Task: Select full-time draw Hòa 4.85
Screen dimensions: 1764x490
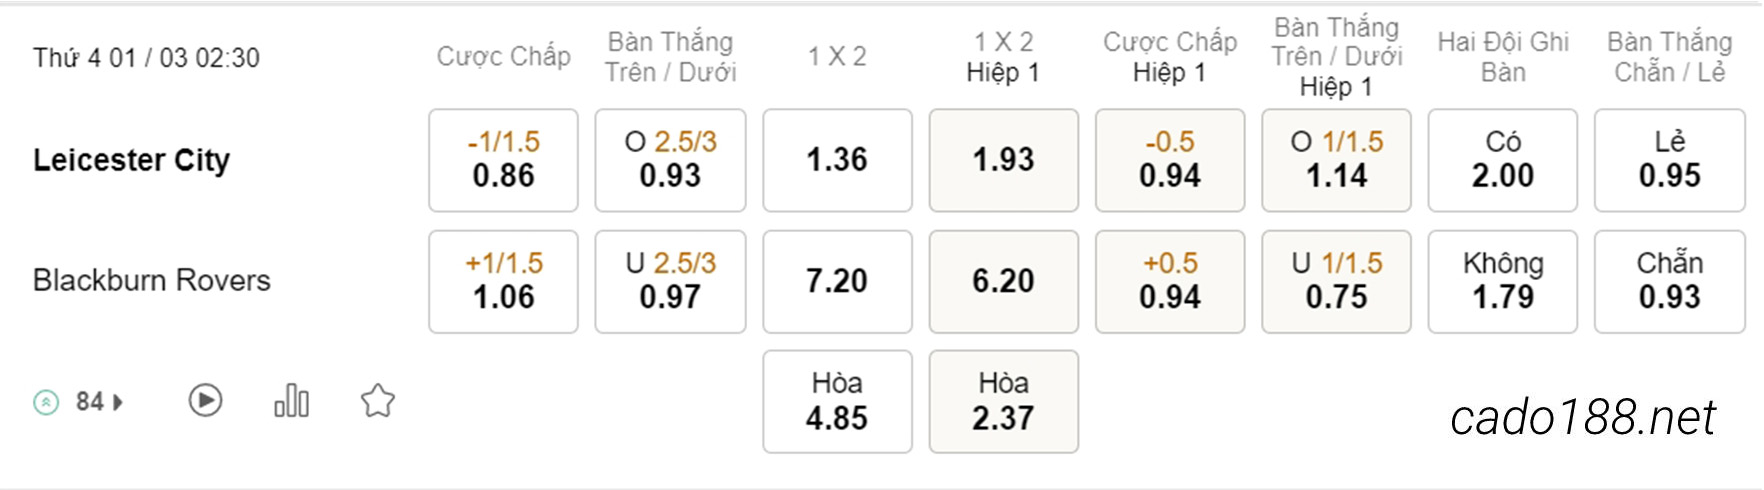Action: (837, 401)
